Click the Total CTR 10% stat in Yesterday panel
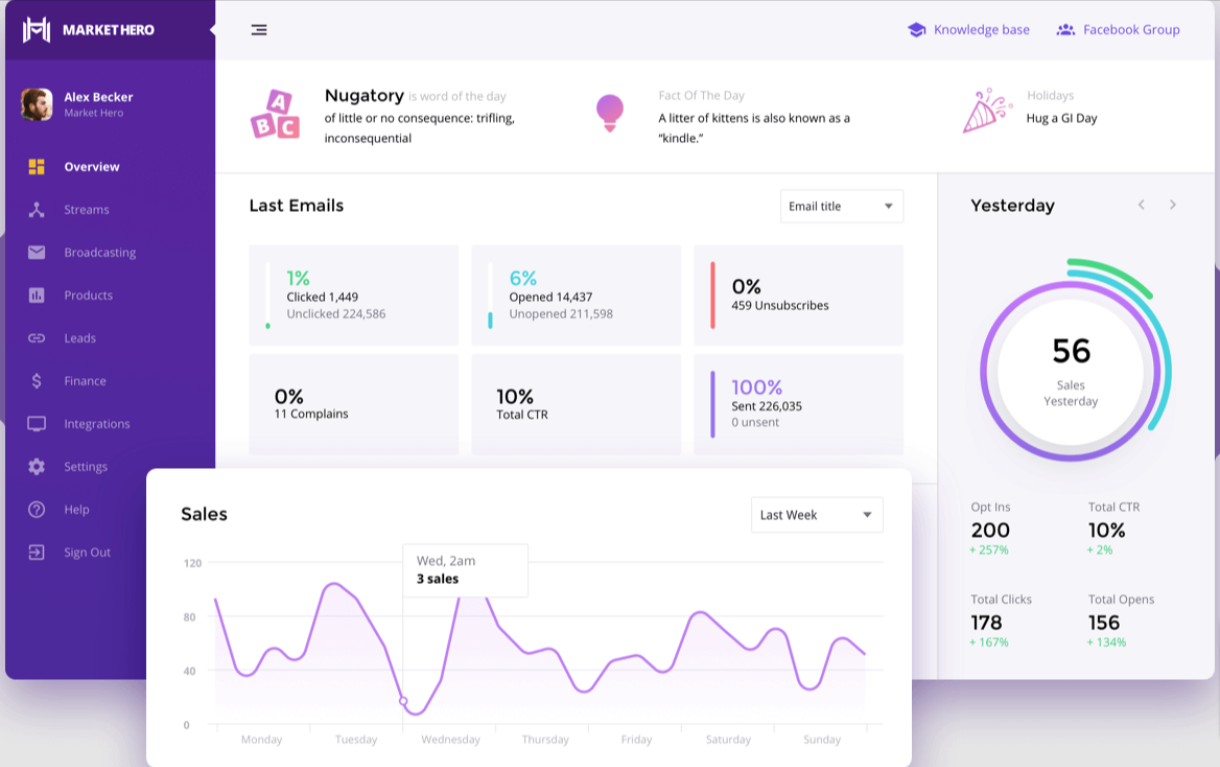Screen dimensions: 1220x767 [1114, 529]
